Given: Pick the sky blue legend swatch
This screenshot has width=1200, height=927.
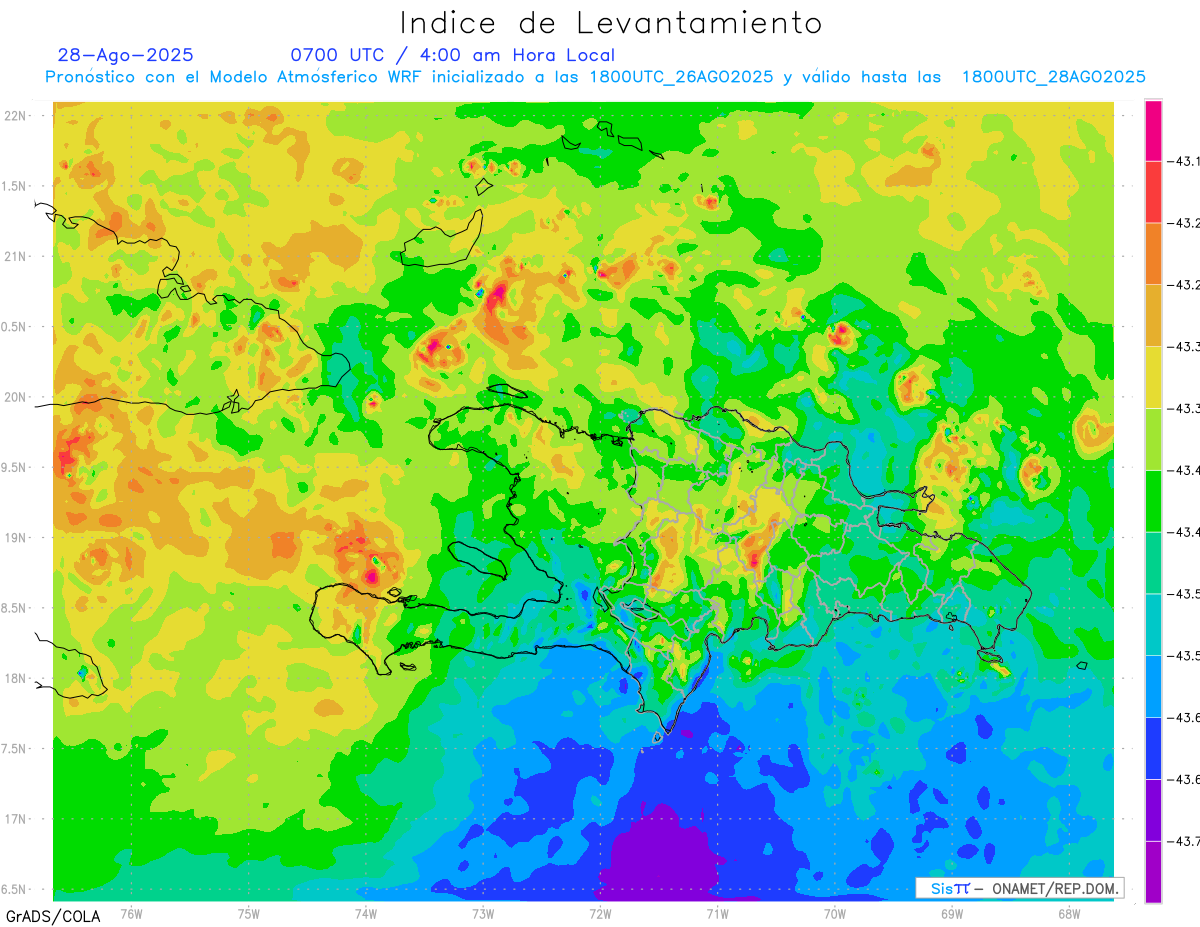Looking at the screenshot, I should [1153, 686].
